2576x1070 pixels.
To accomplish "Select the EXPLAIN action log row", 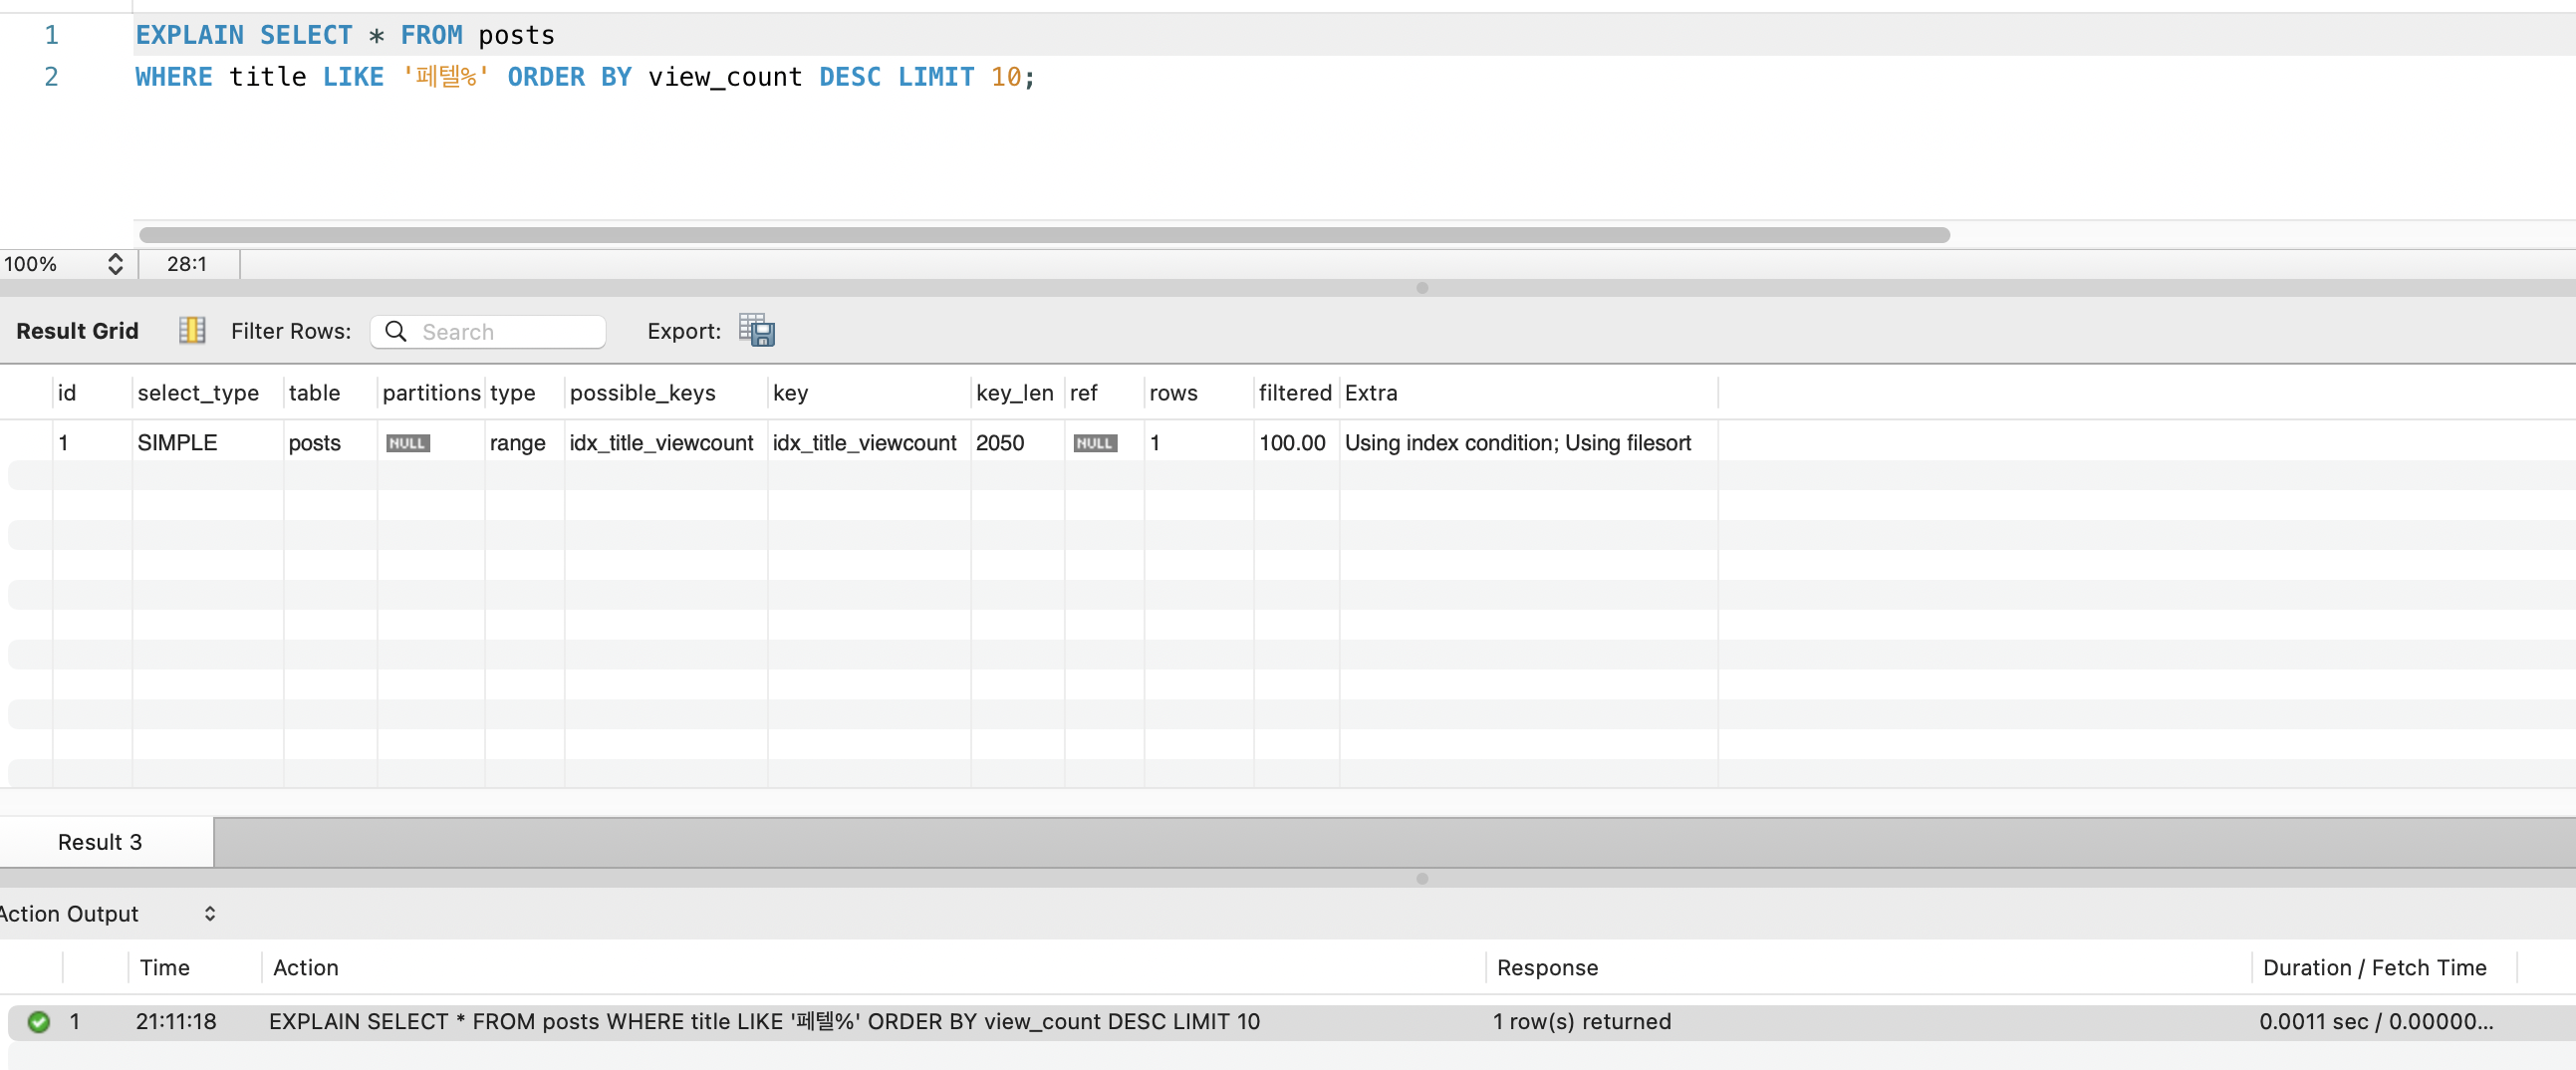I will tap(763, 1021).
